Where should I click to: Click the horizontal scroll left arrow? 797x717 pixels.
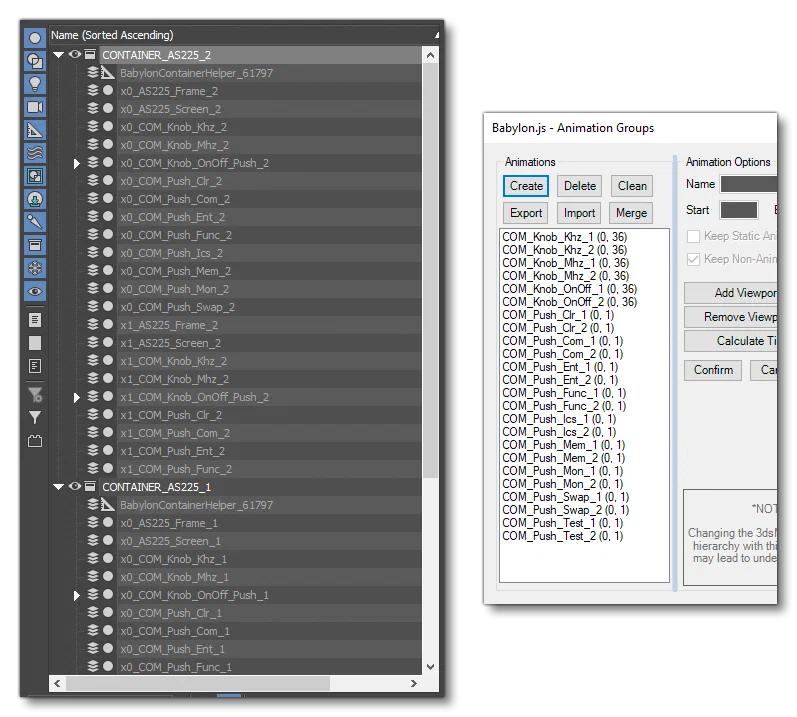(57, 683)
